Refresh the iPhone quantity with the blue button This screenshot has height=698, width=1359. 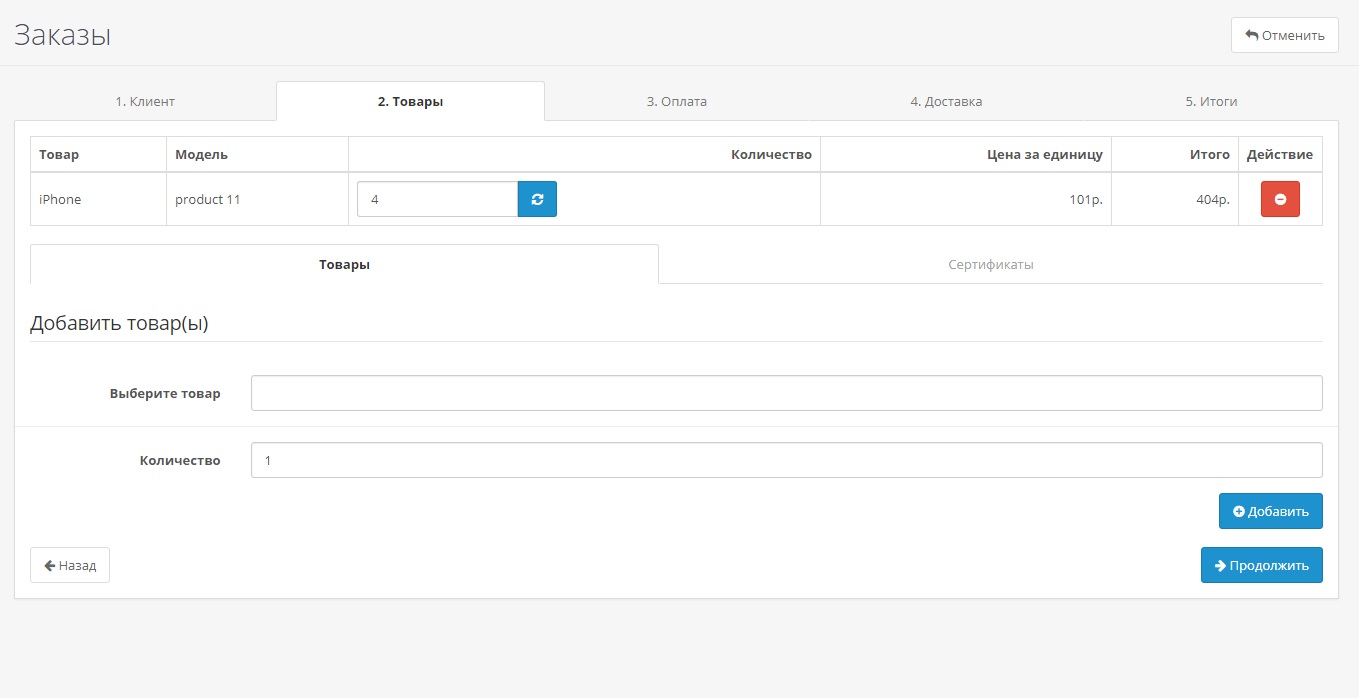tap(537, 199)
